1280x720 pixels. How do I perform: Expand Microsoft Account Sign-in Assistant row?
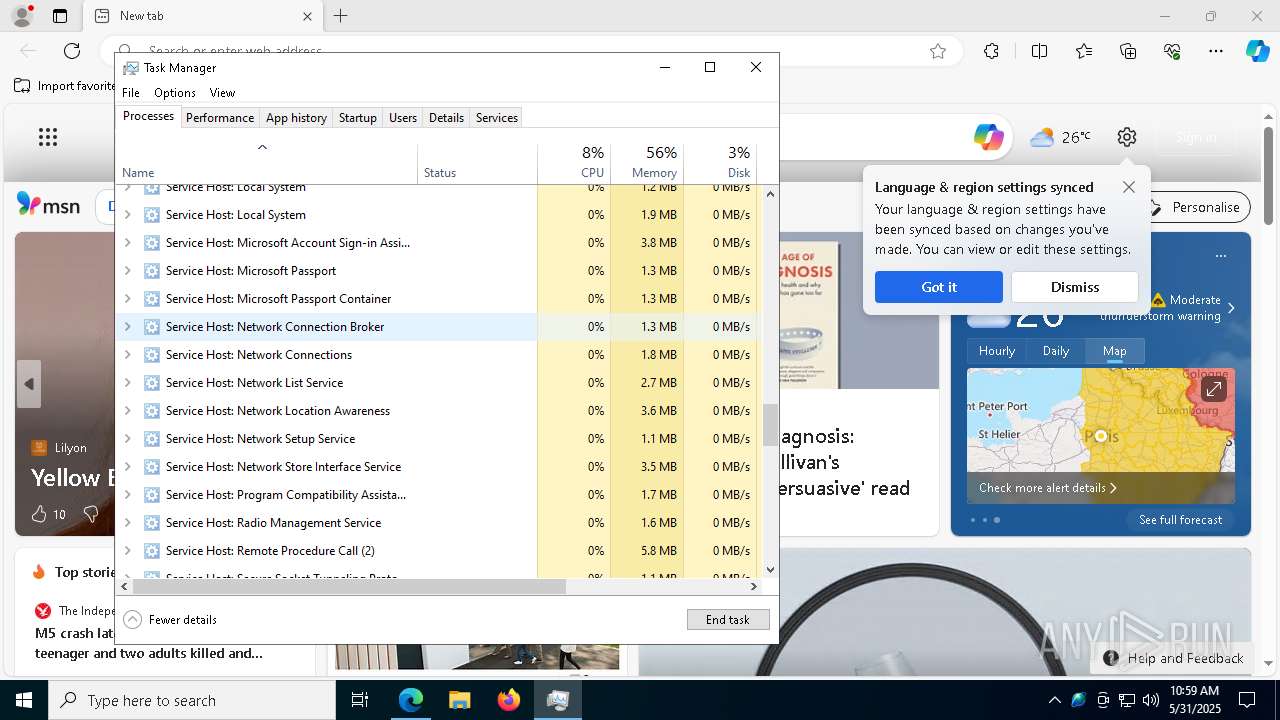(x=127, y=243)
